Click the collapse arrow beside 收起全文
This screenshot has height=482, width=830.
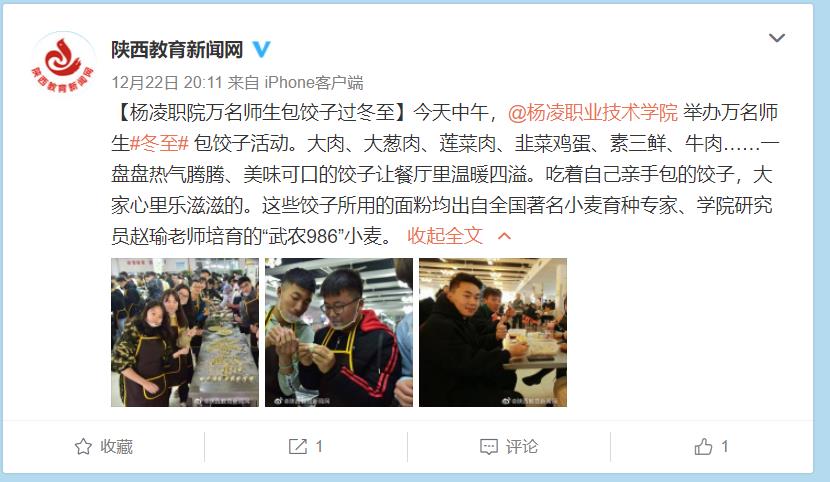[x=504, y=236]
